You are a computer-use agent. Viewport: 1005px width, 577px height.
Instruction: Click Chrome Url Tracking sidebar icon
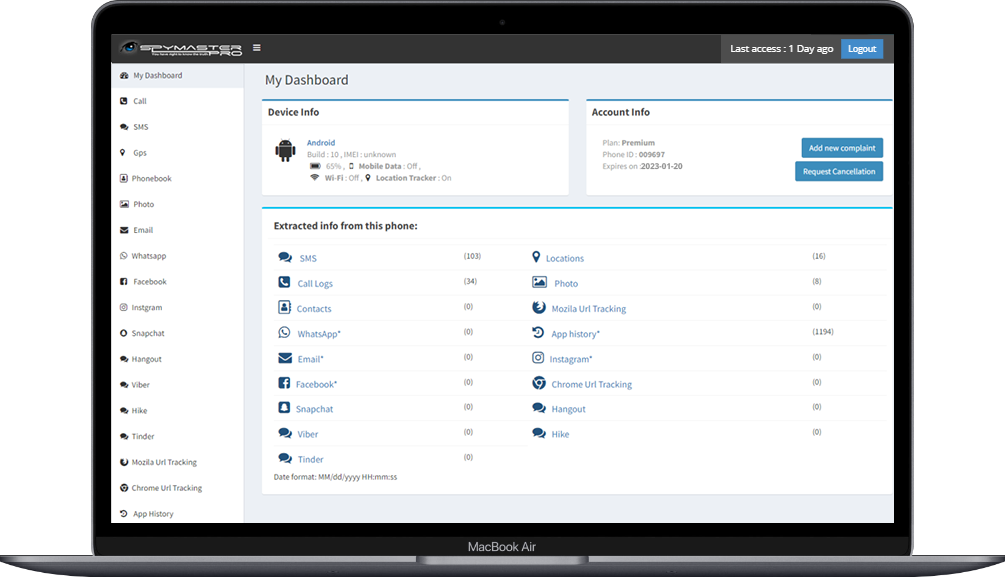(x=124, y=488)
